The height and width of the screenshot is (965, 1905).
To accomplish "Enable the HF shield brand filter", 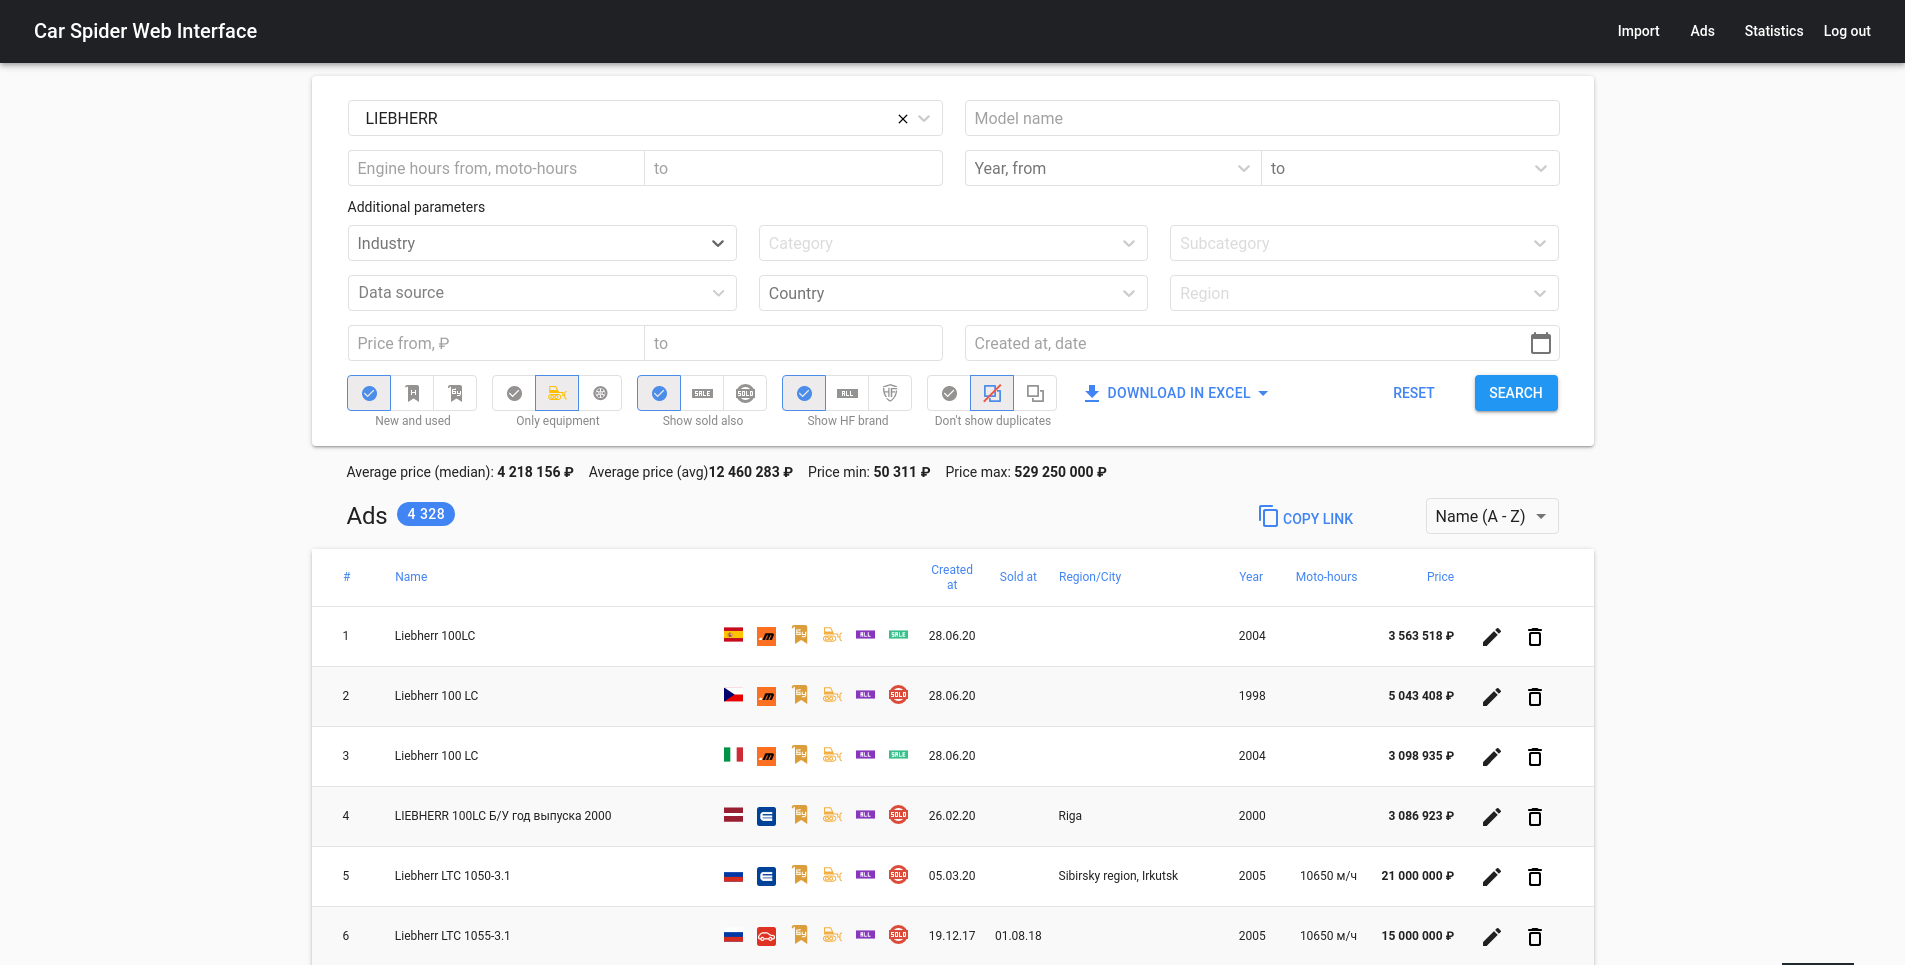I will click(x=890, y=393).
